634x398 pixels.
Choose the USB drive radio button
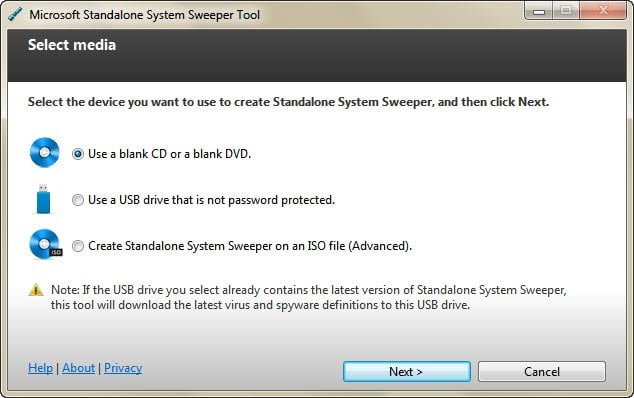78,200
